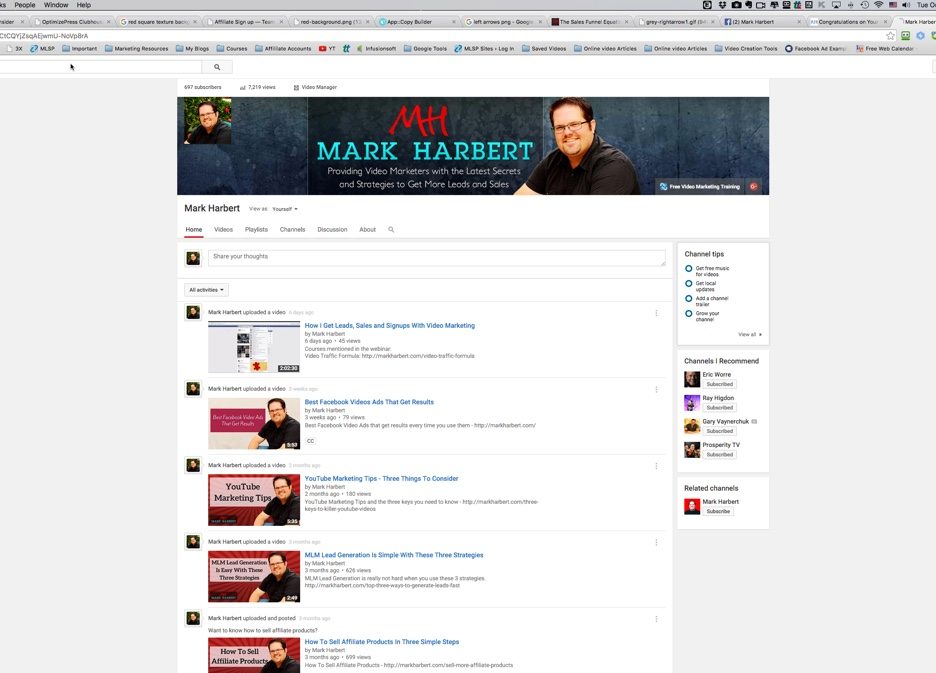Screen dimensions: 936x673
Task: Open options menu for MLM Lead Generation post
Action: coord(656,542)
